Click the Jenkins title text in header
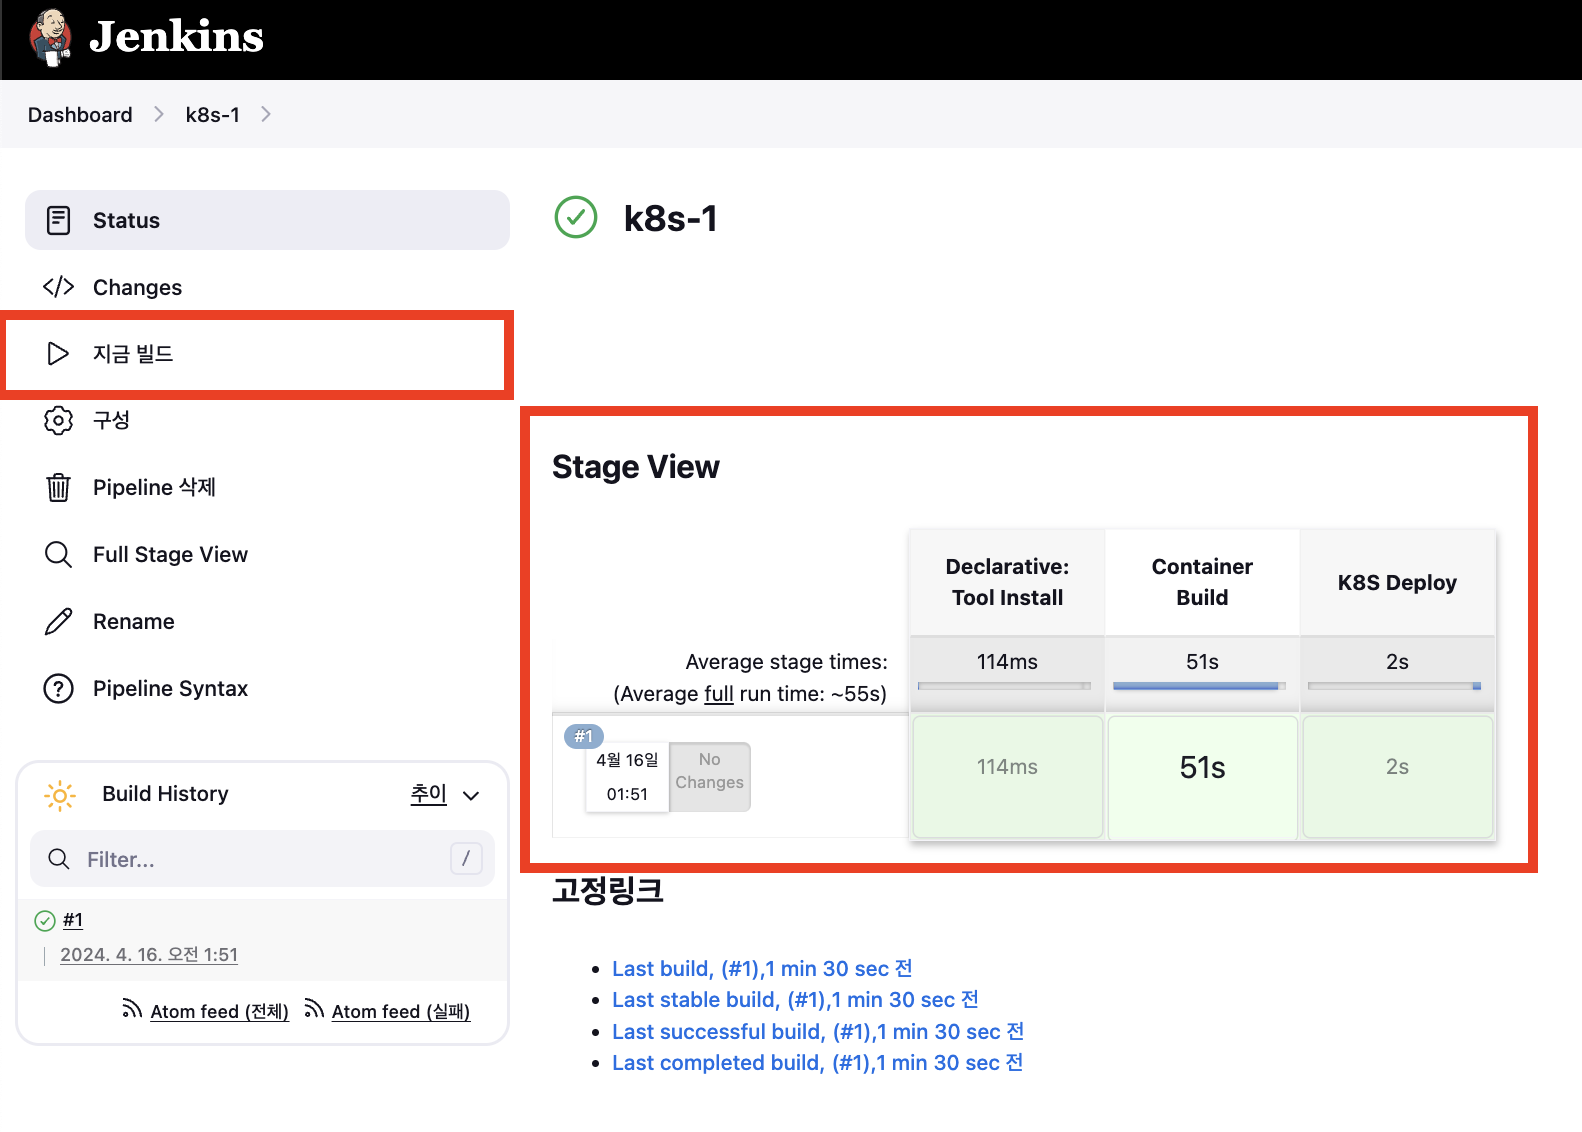 click(x=177, y=37)
